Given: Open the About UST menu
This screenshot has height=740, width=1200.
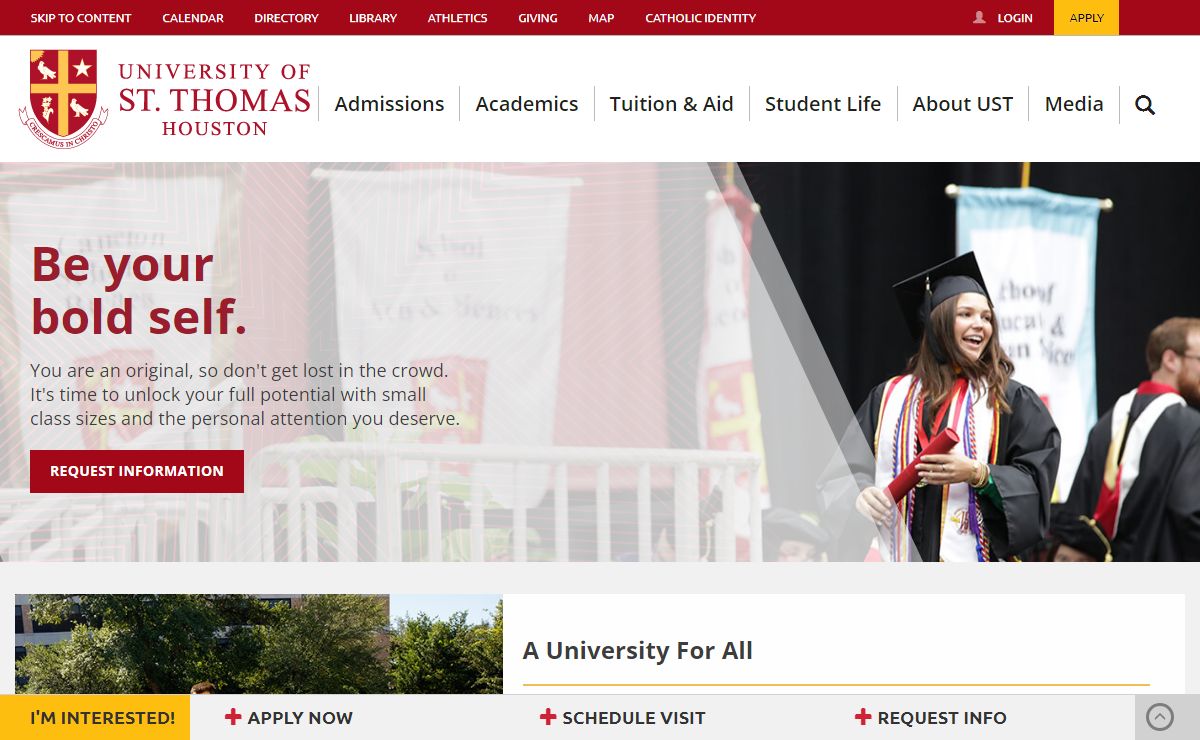Looking at the screenshot, I should [x=963, y=104].
